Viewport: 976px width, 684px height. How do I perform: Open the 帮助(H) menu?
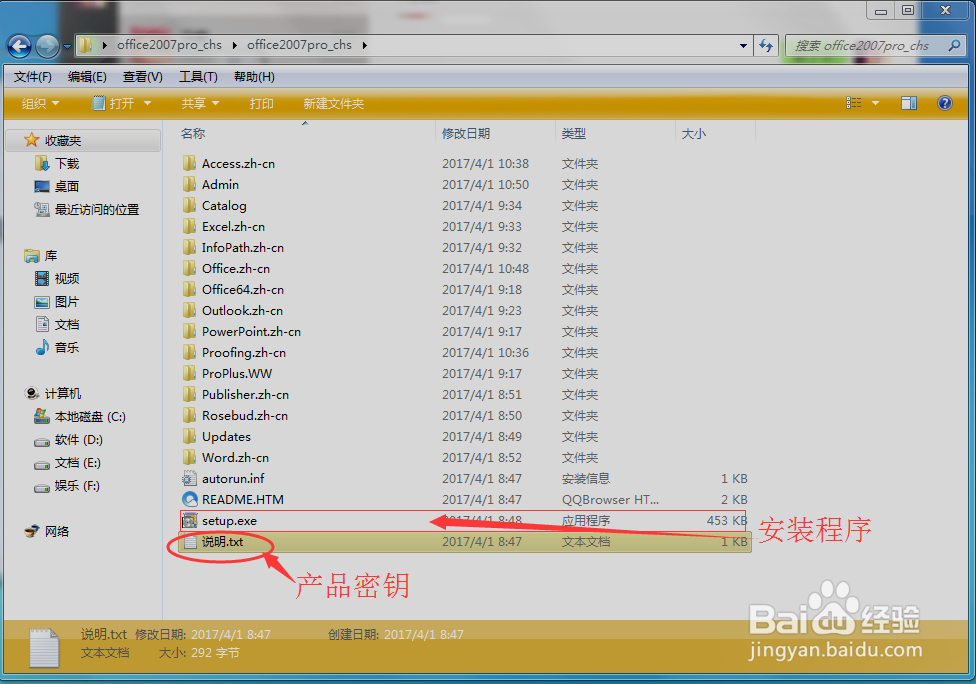click(254, 77)
